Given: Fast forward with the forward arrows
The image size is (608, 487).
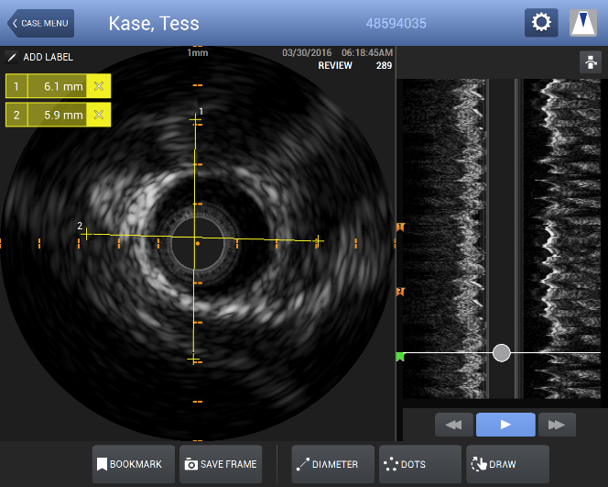Looking at the screenshot, I should pos(556,425).
